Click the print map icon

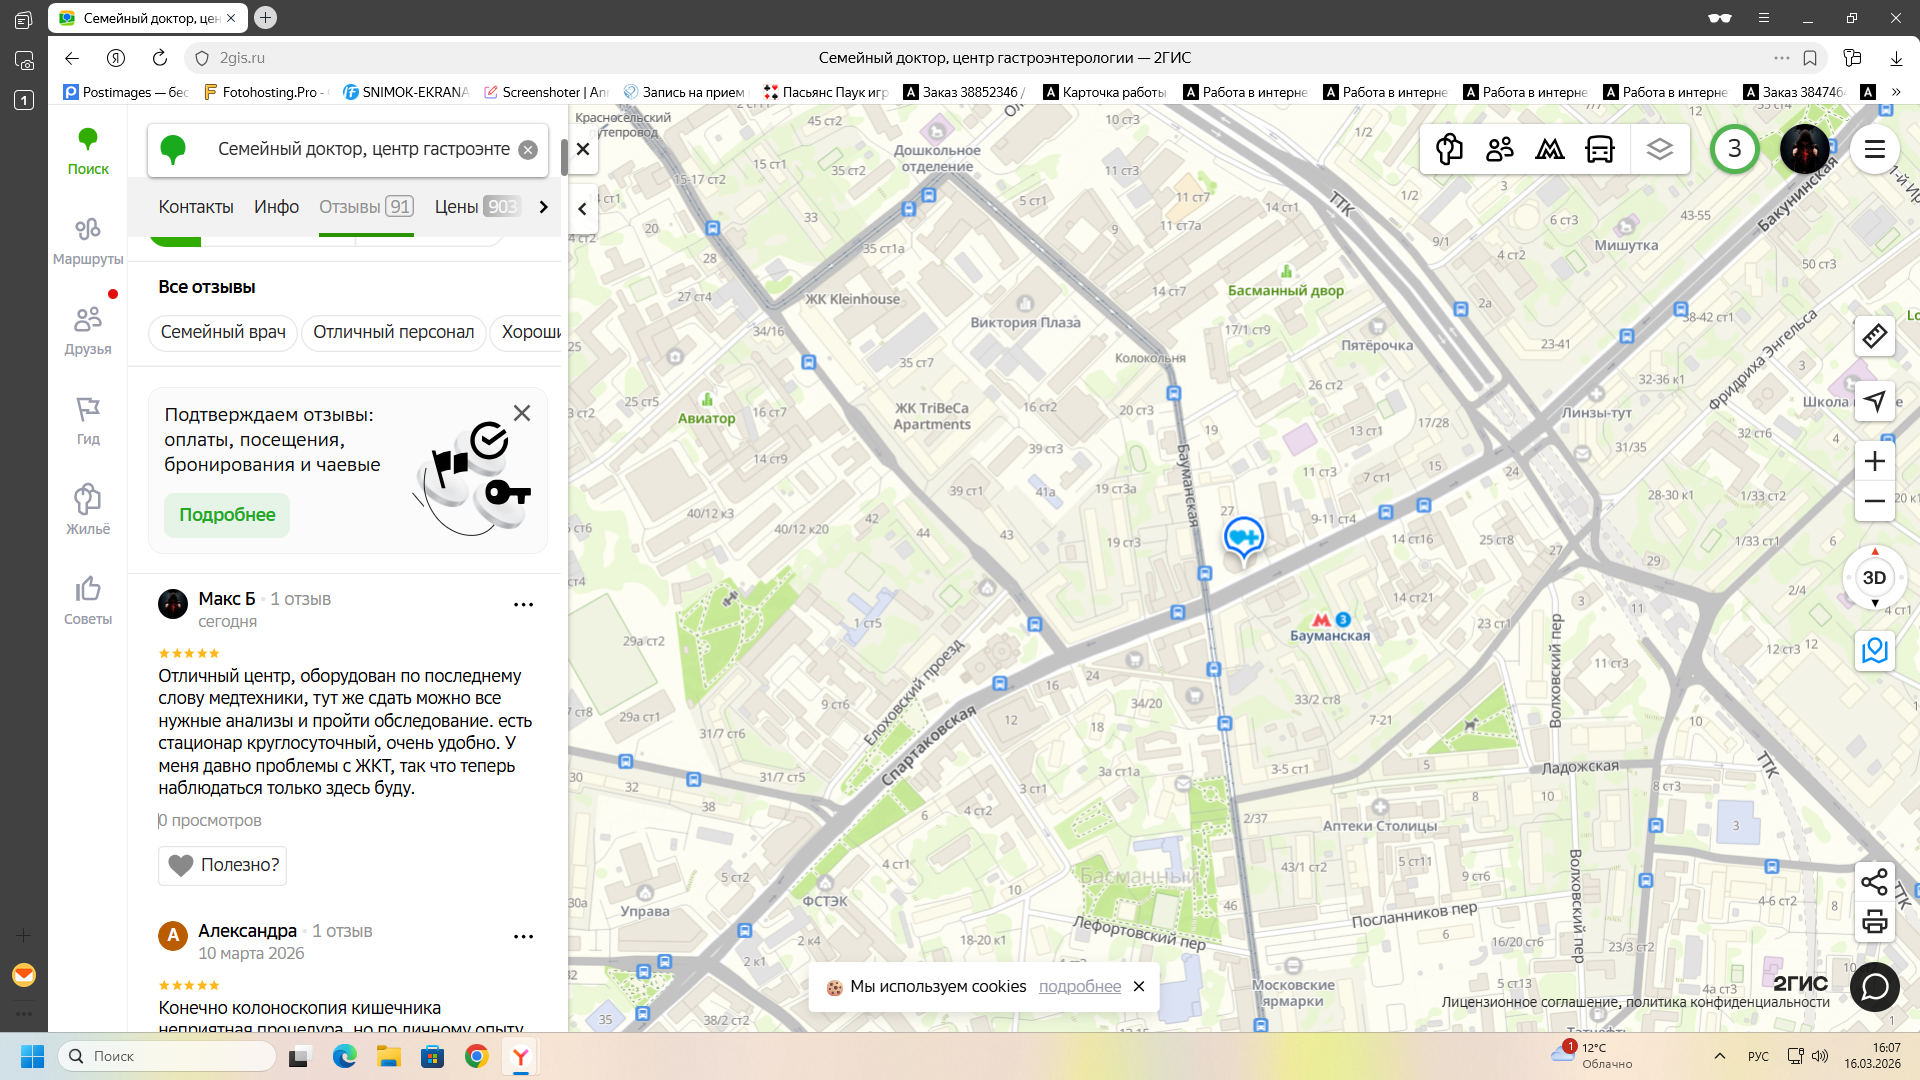click(x=1874, y=921)
